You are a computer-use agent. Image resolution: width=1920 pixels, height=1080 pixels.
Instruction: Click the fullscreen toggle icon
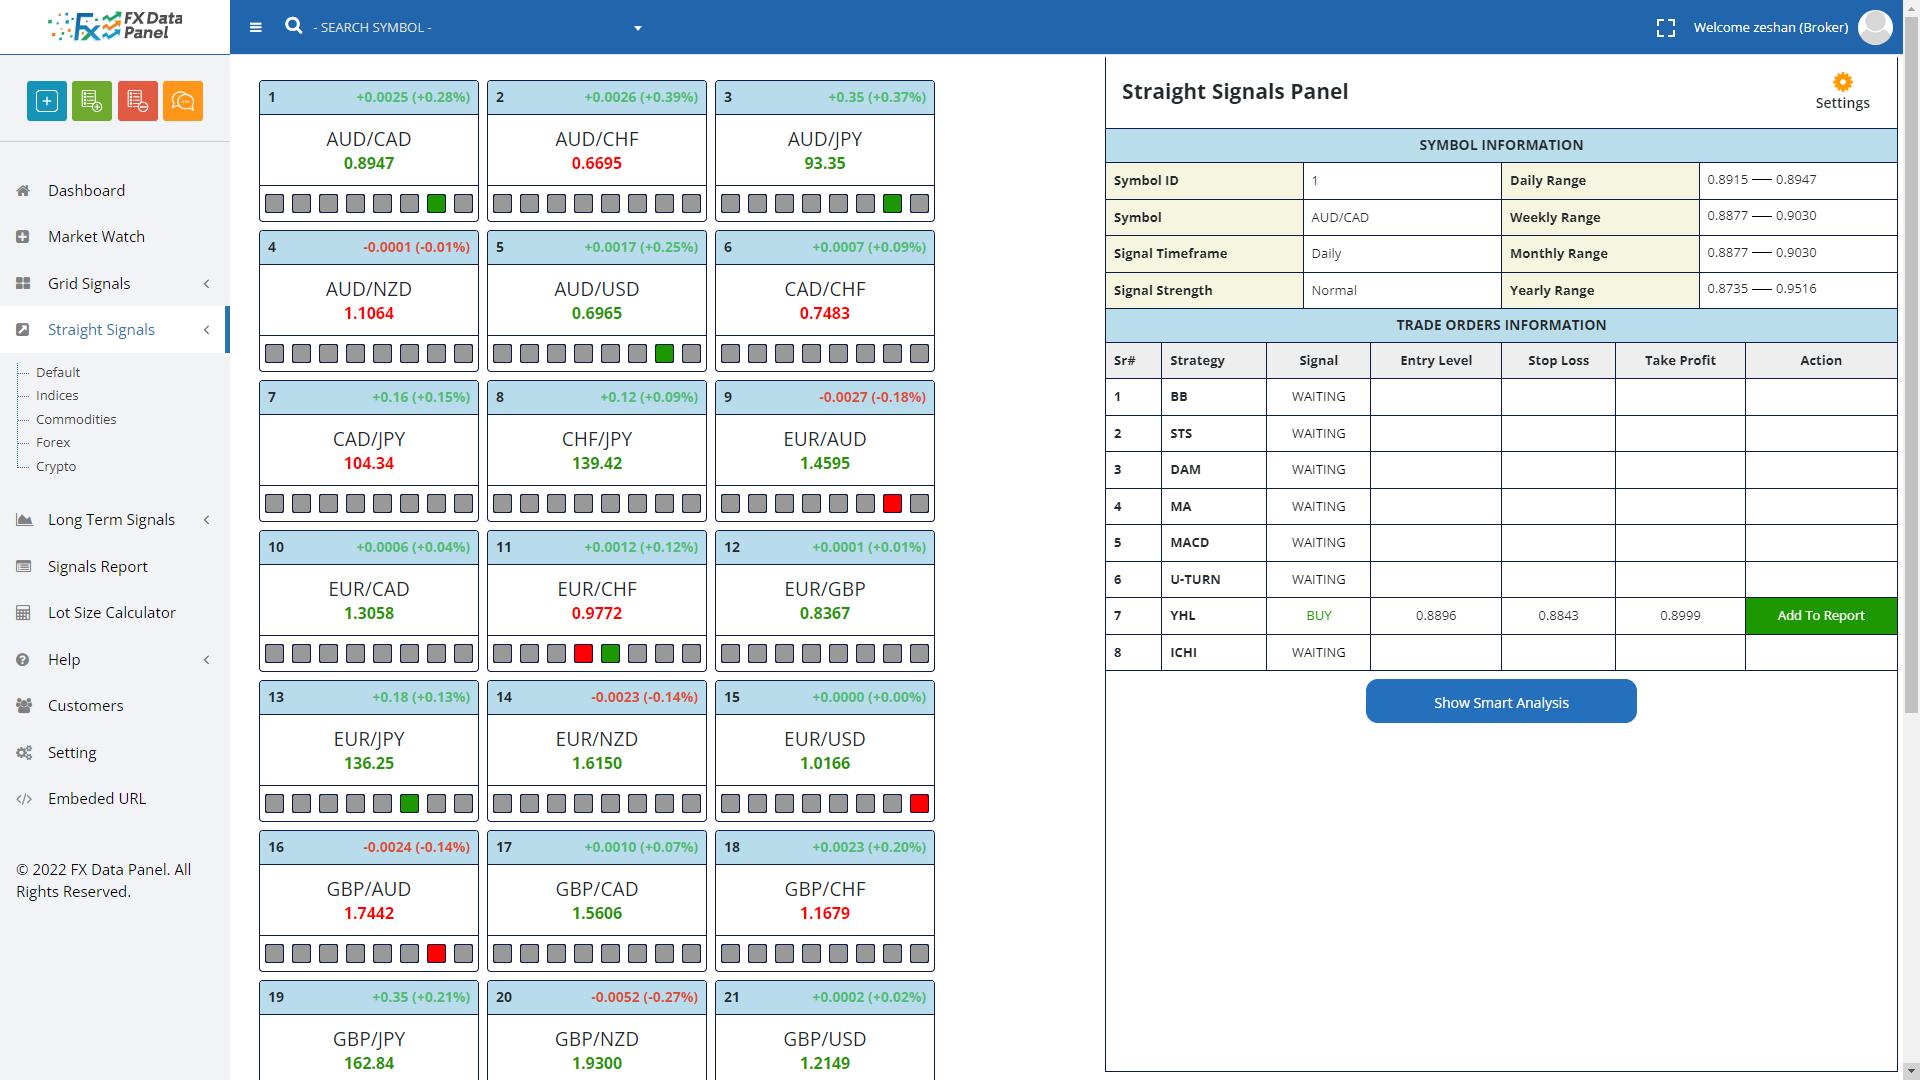[1665, 28]
